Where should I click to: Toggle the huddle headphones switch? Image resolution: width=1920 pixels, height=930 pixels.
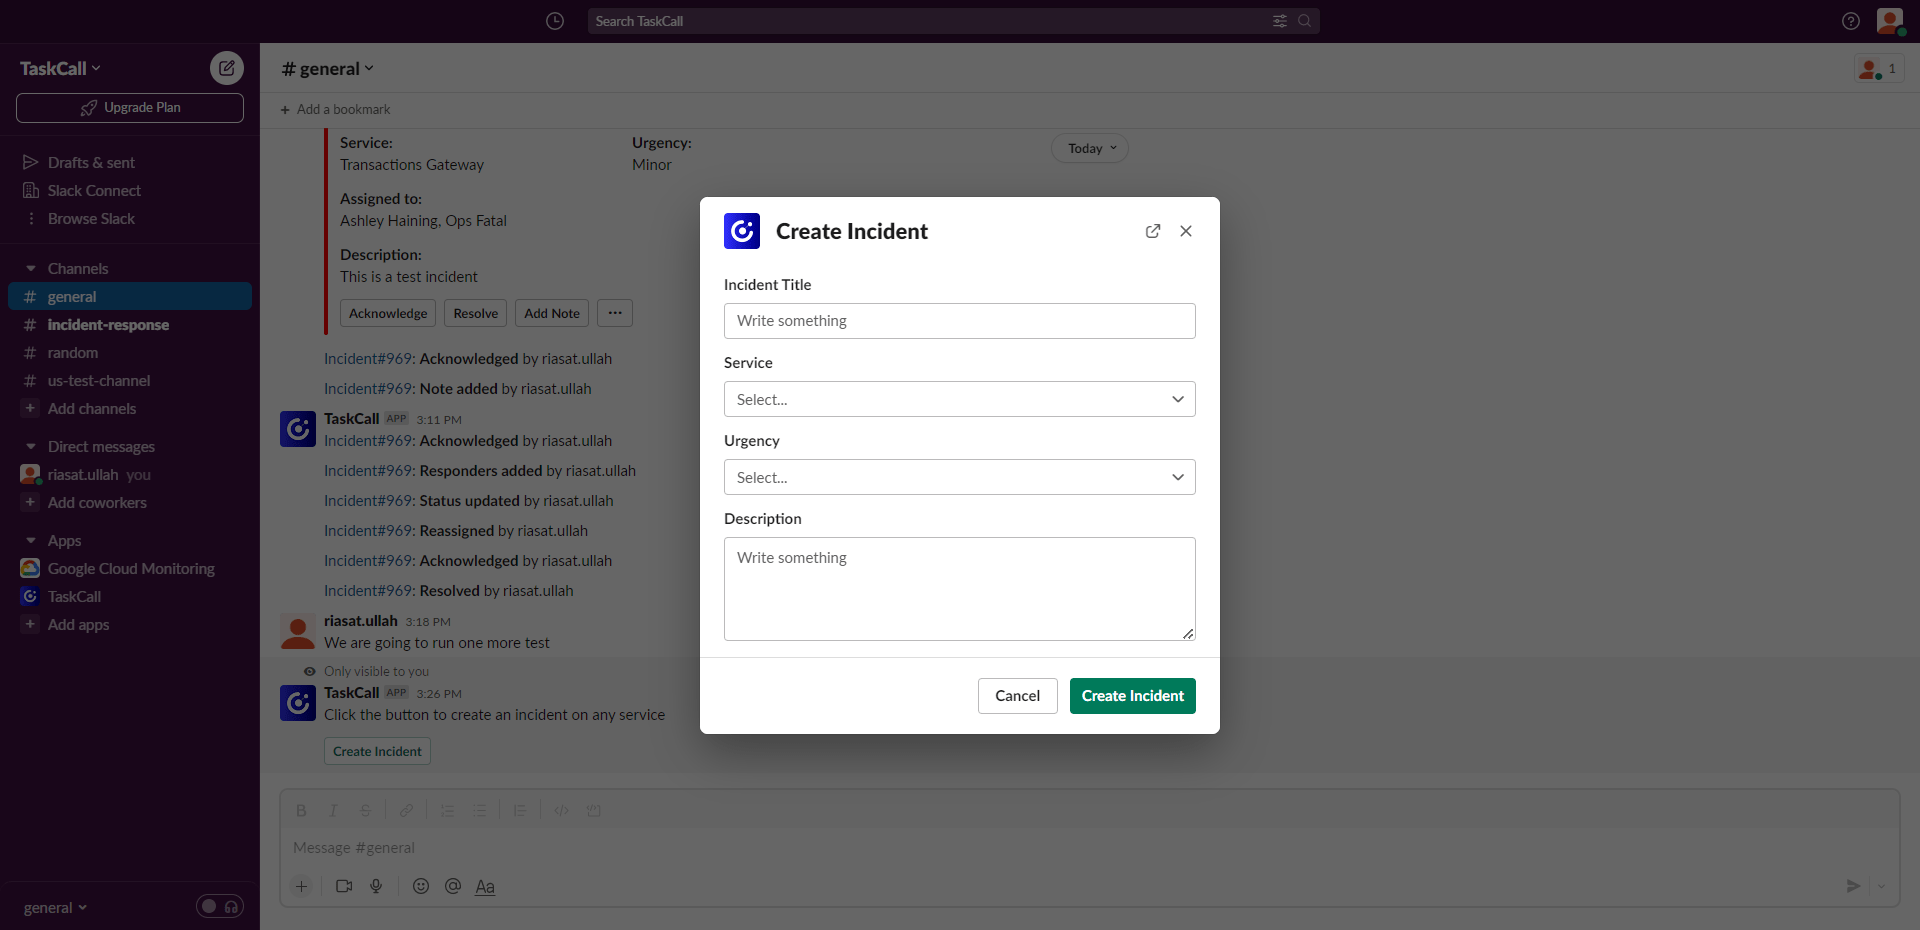coord(220,906)
